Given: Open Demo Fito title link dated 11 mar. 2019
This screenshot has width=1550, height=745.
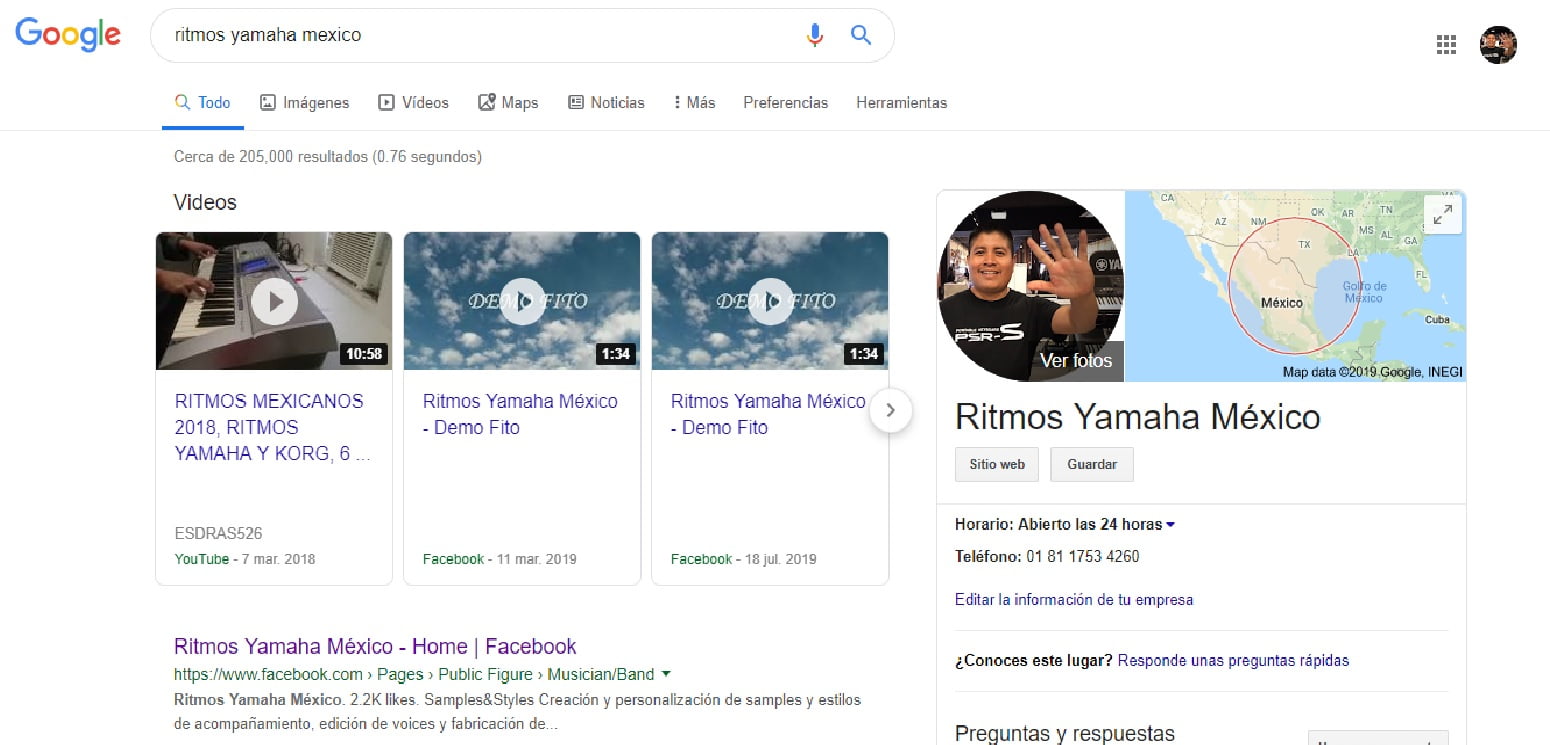Looking at the screenshot, I should tap(520, 414).
